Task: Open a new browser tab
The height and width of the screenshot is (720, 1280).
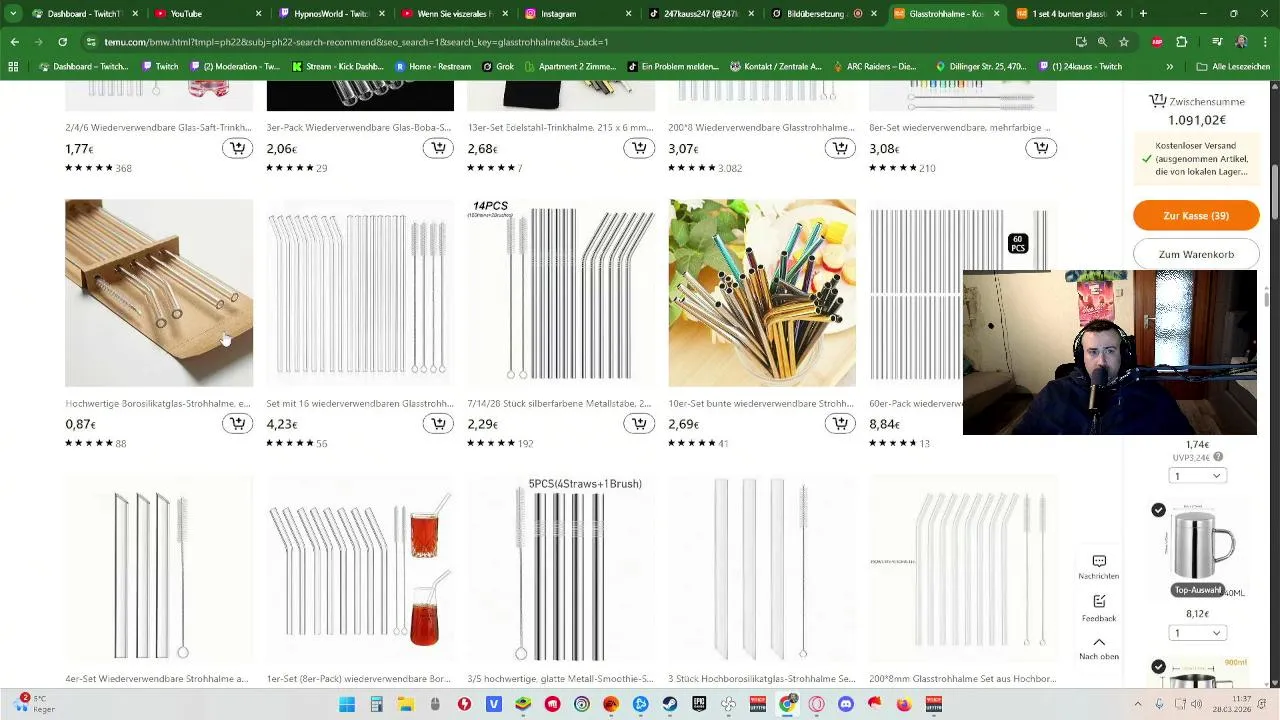Action: point(1143,14)
